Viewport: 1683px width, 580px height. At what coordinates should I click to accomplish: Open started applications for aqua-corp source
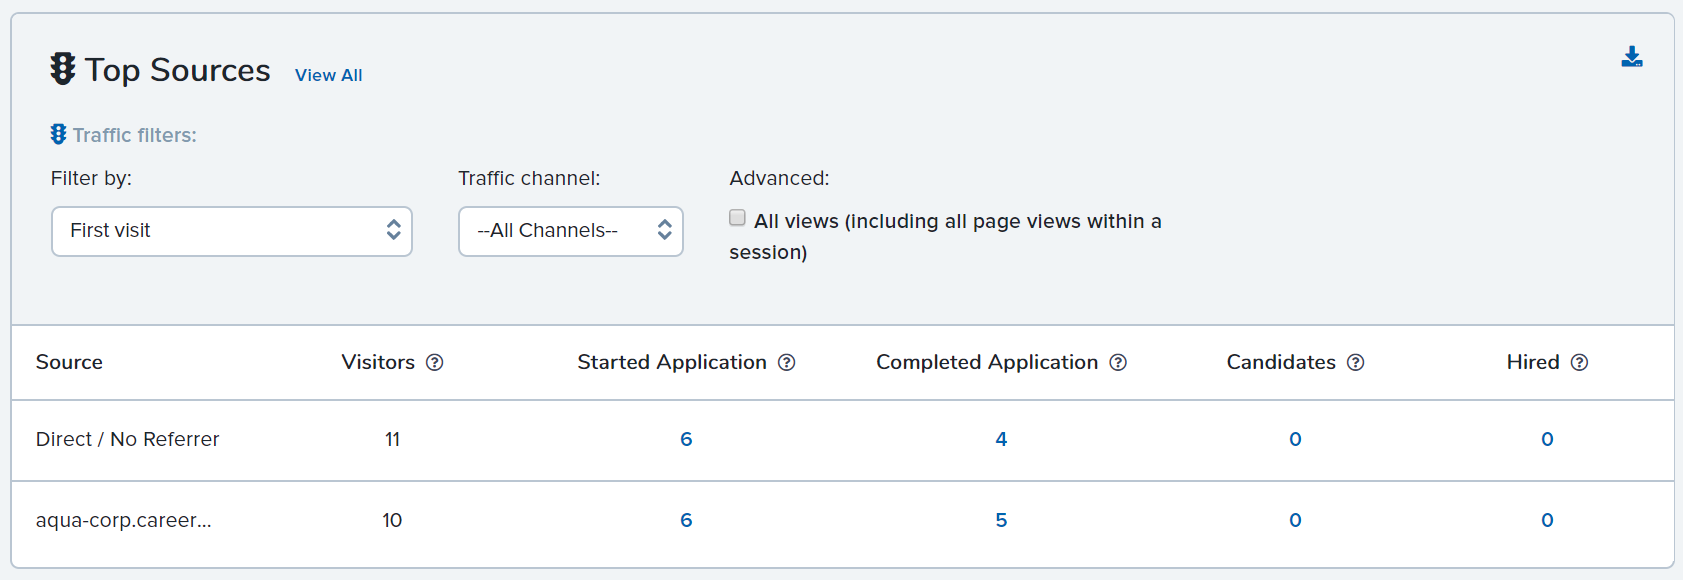[x=686, y=520]
